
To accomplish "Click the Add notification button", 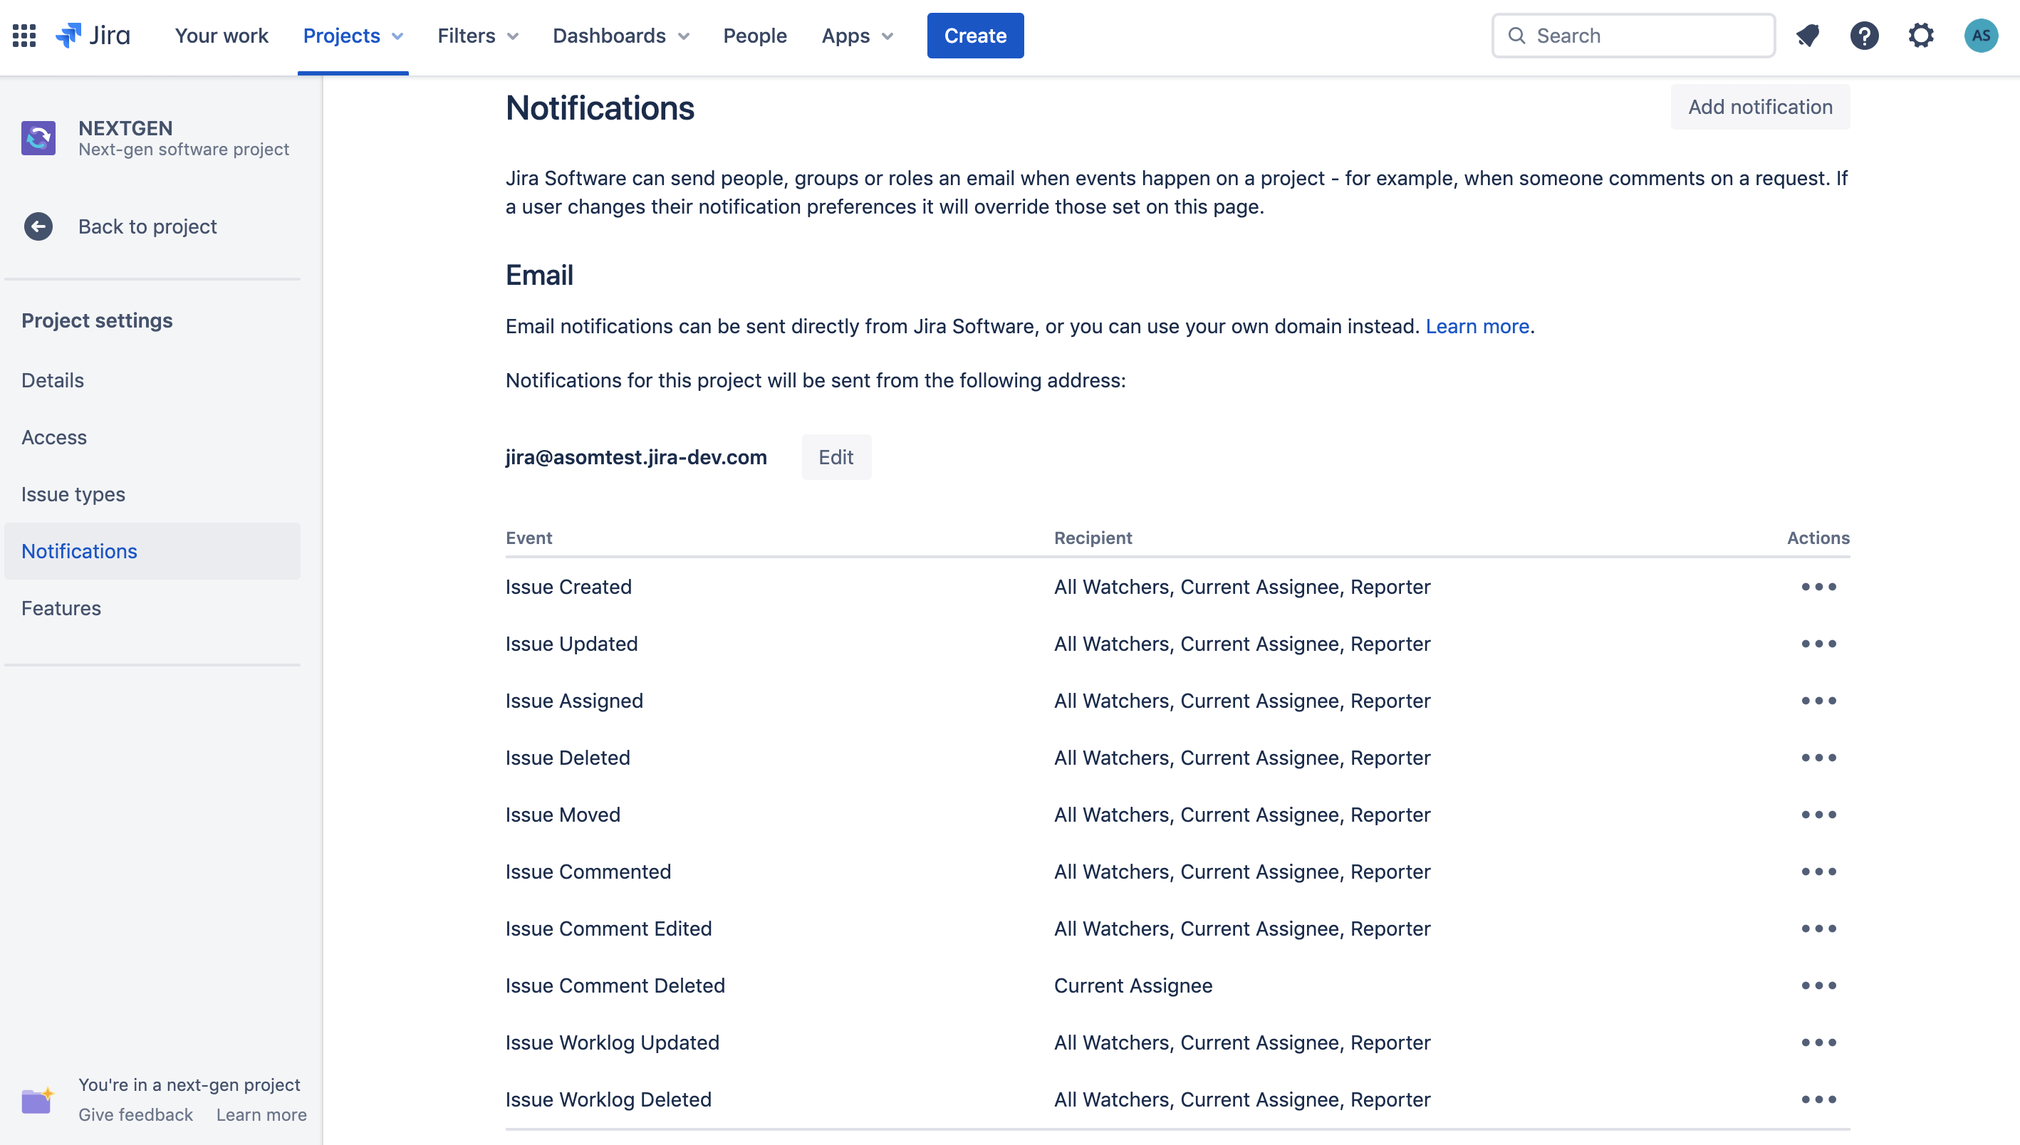I will (1759, 107).
